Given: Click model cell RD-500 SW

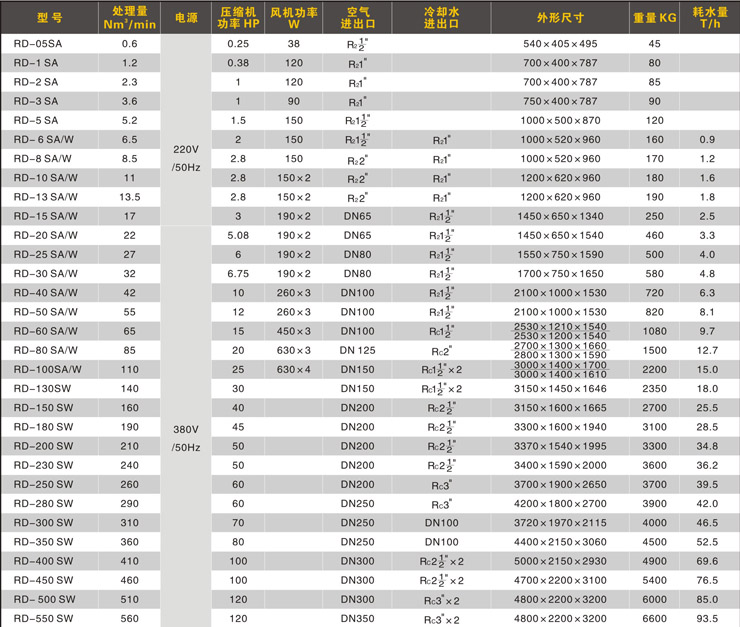Looking at the screenshot, I should point(44,599).
